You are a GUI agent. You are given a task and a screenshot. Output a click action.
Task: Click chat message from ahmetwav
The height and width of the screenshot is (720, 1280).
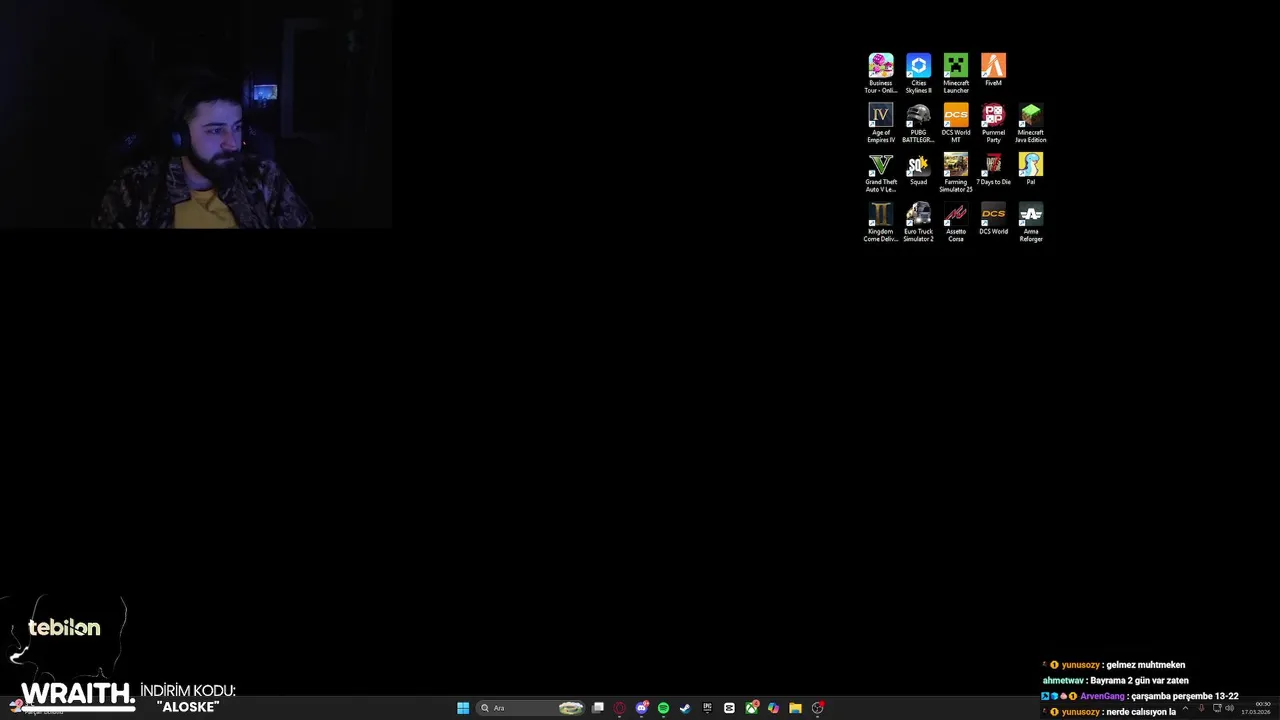pos(1115,680)
